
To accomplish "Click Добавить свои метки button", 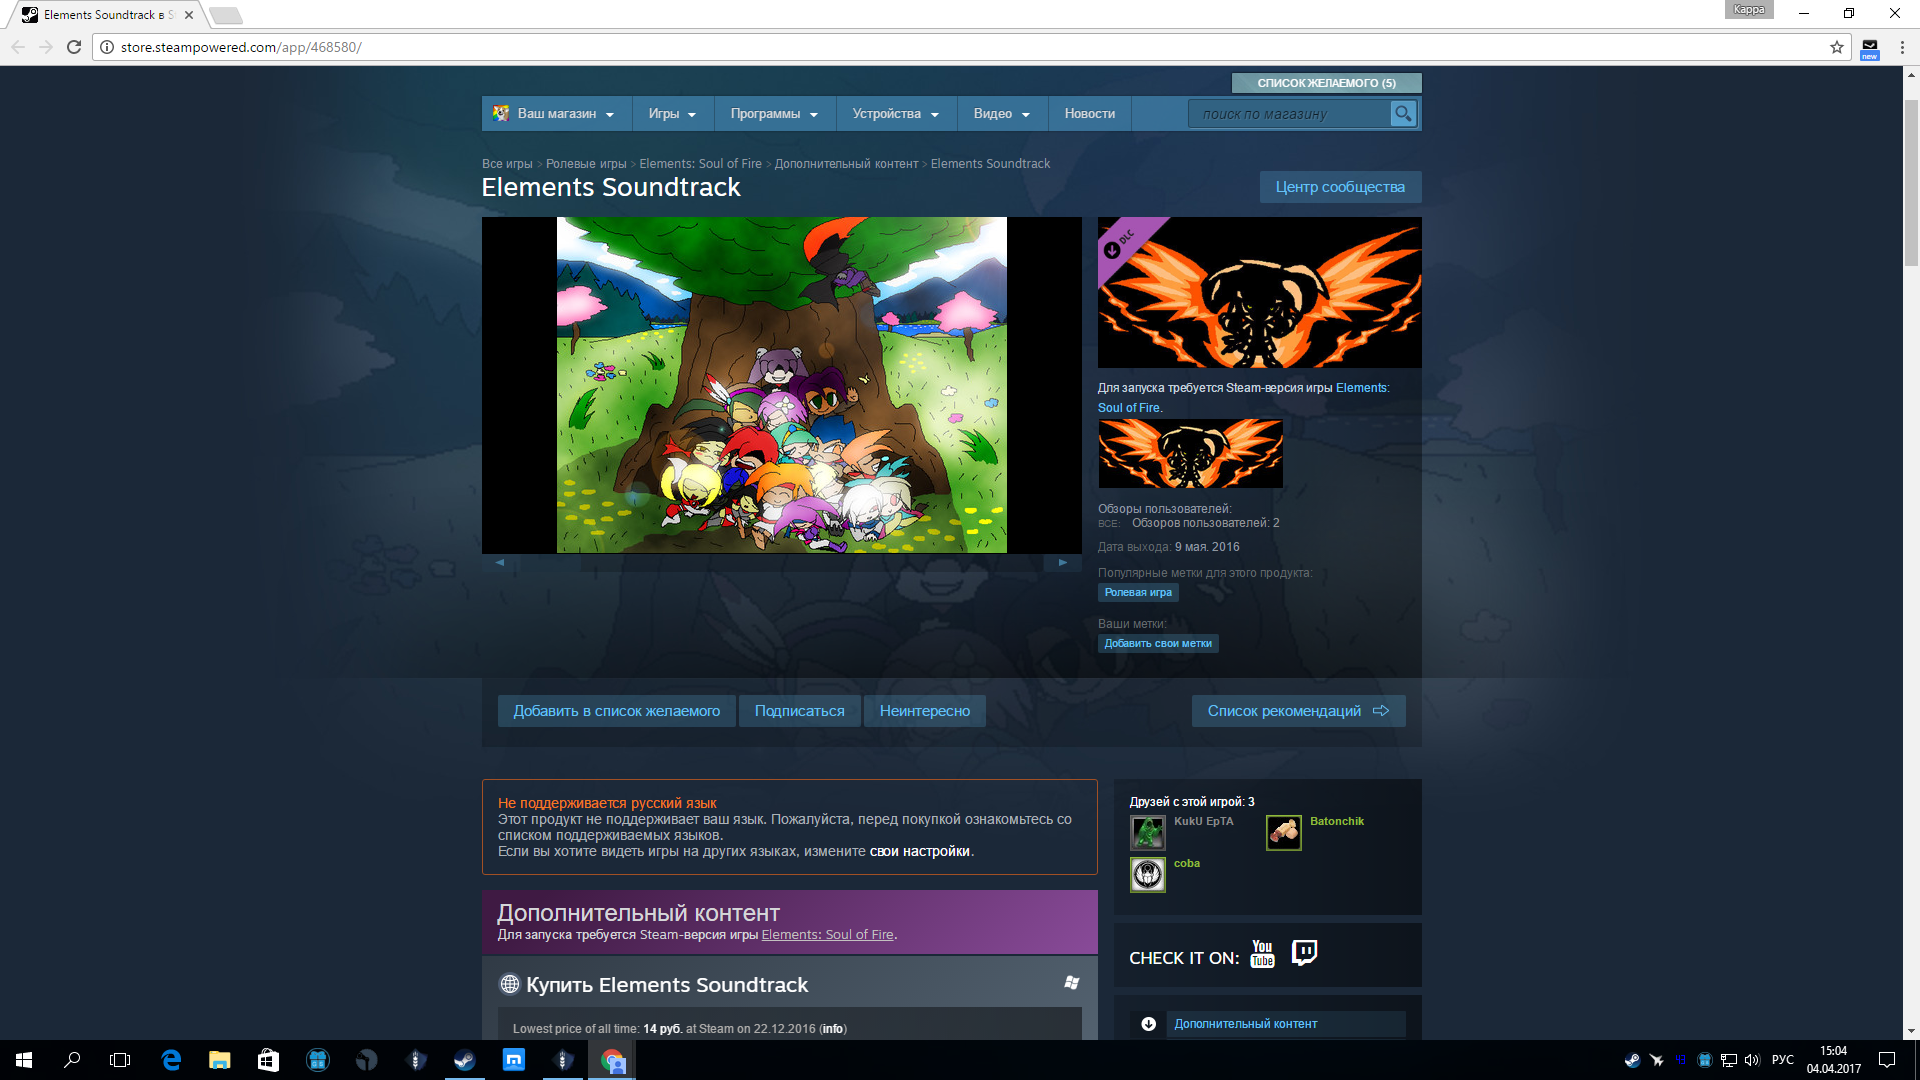I will (x=1158, y=644).
